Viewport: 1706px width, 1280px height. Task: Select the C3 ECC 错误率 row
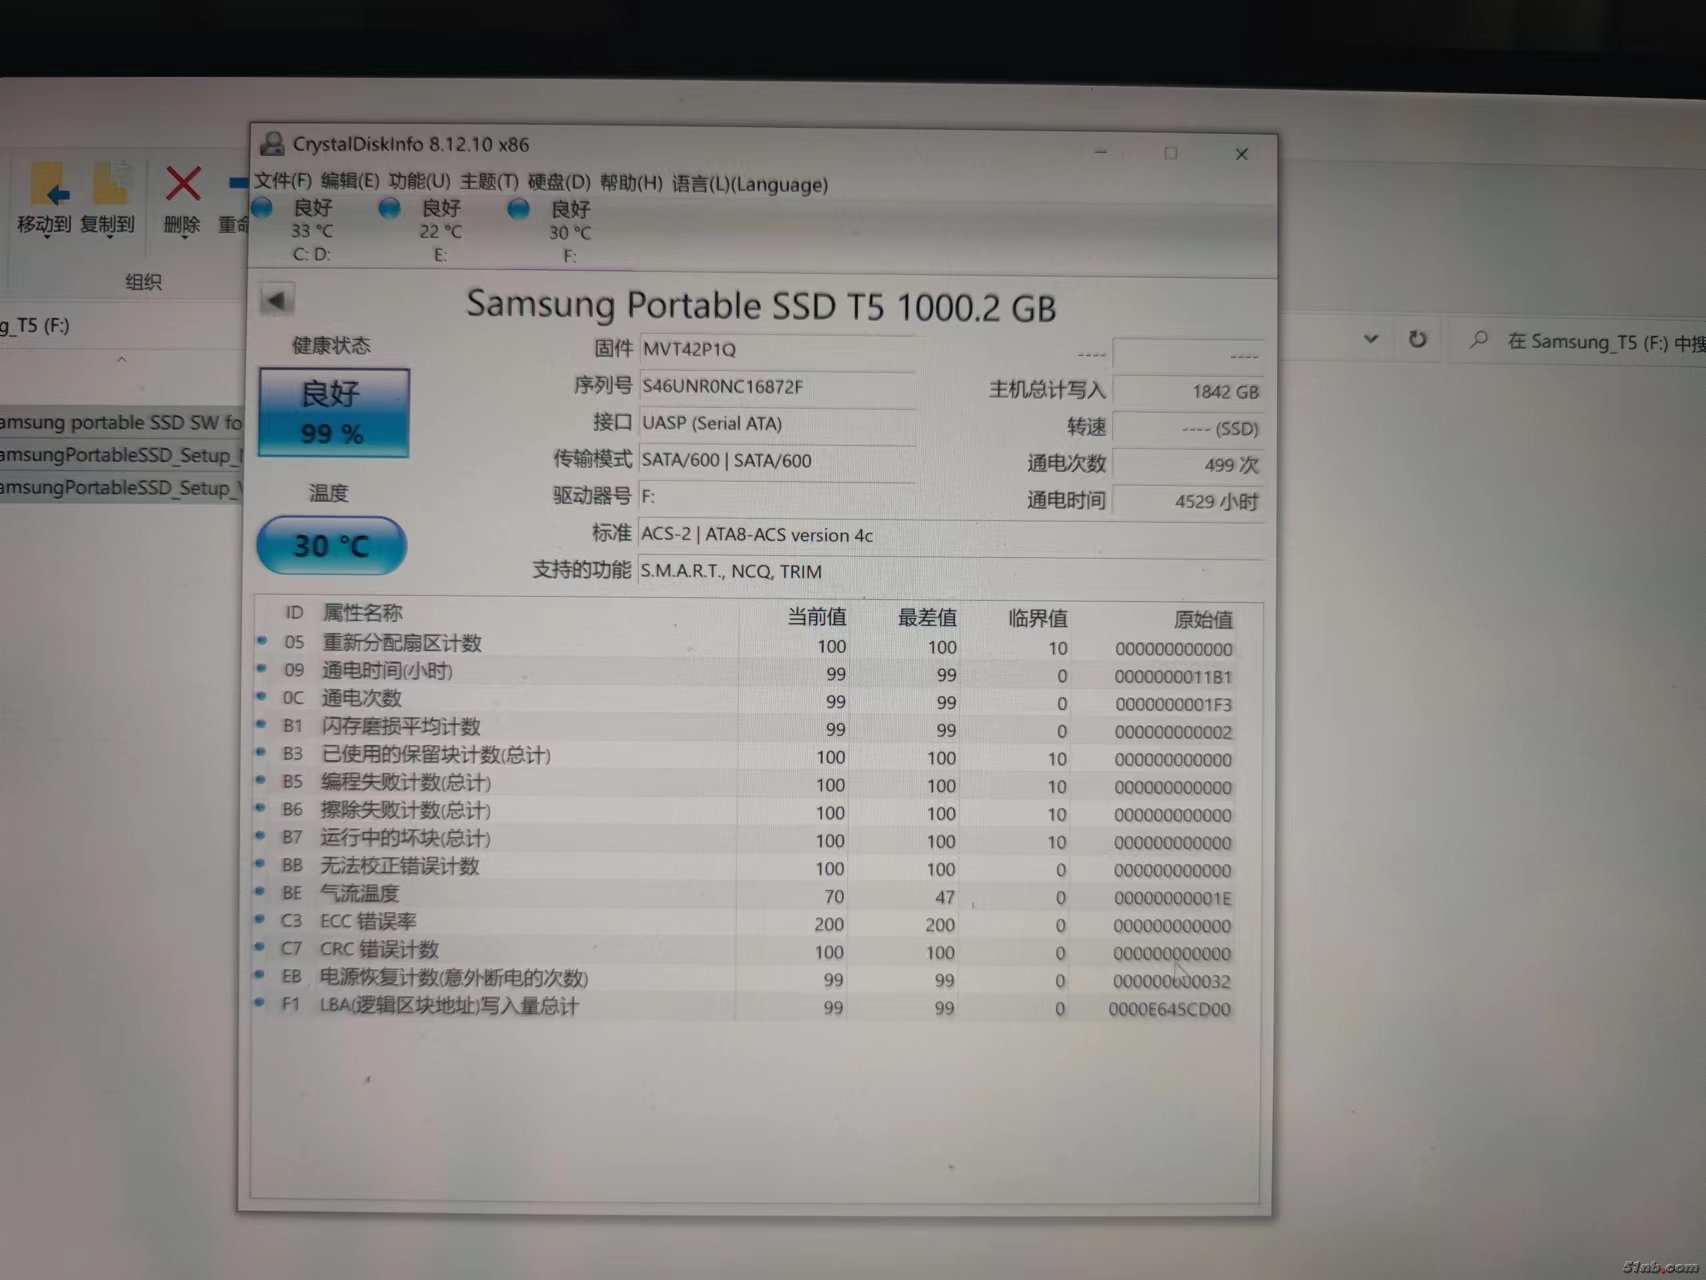(745, 923)
